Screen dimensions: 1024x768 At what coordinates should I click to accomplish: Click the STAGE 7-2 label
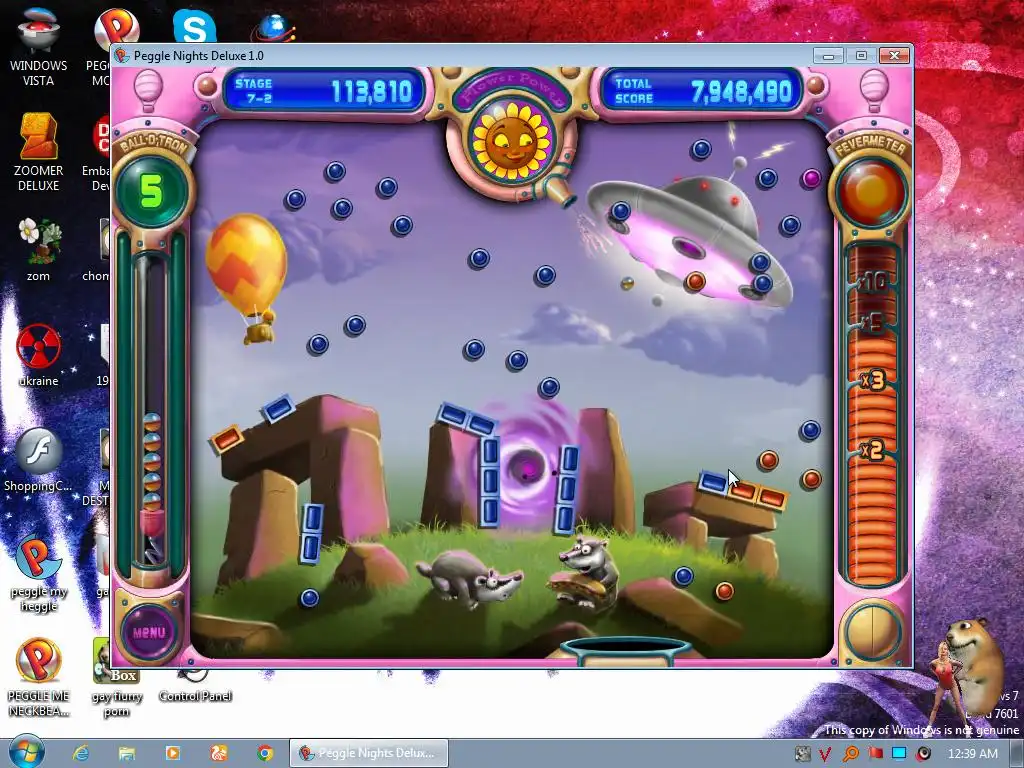253,91
